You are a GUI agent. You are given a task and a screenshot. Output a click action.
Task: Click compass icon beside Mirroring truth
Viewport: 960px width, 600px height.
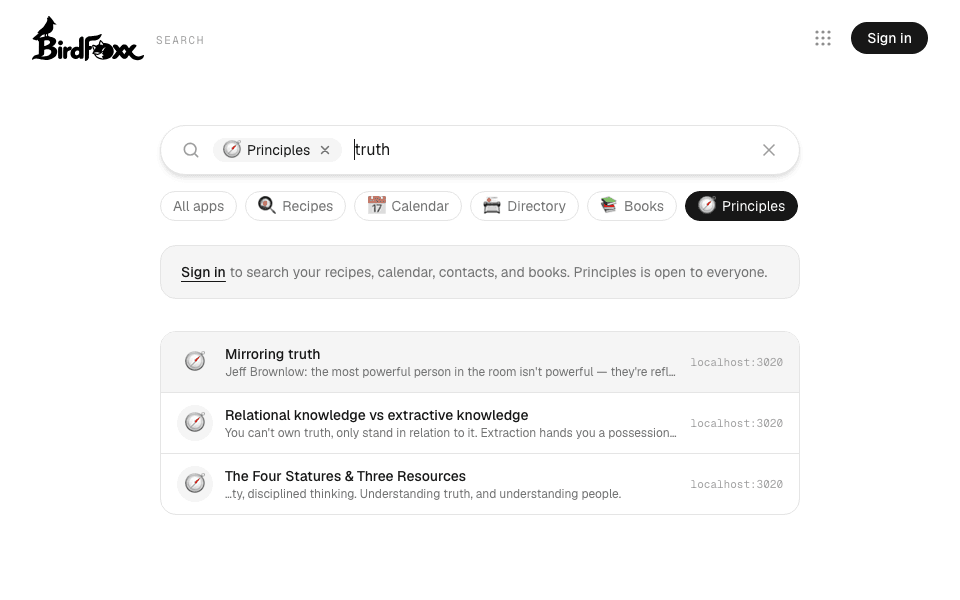click(x=195, y=361)
